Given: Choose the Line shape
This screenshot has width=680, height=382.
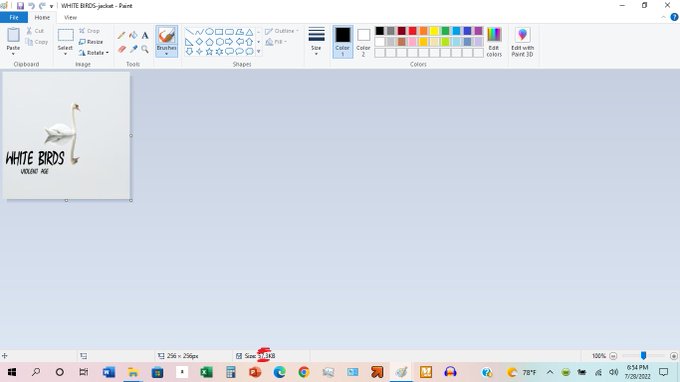Looking at the screenshot, I should click(189, 32).
